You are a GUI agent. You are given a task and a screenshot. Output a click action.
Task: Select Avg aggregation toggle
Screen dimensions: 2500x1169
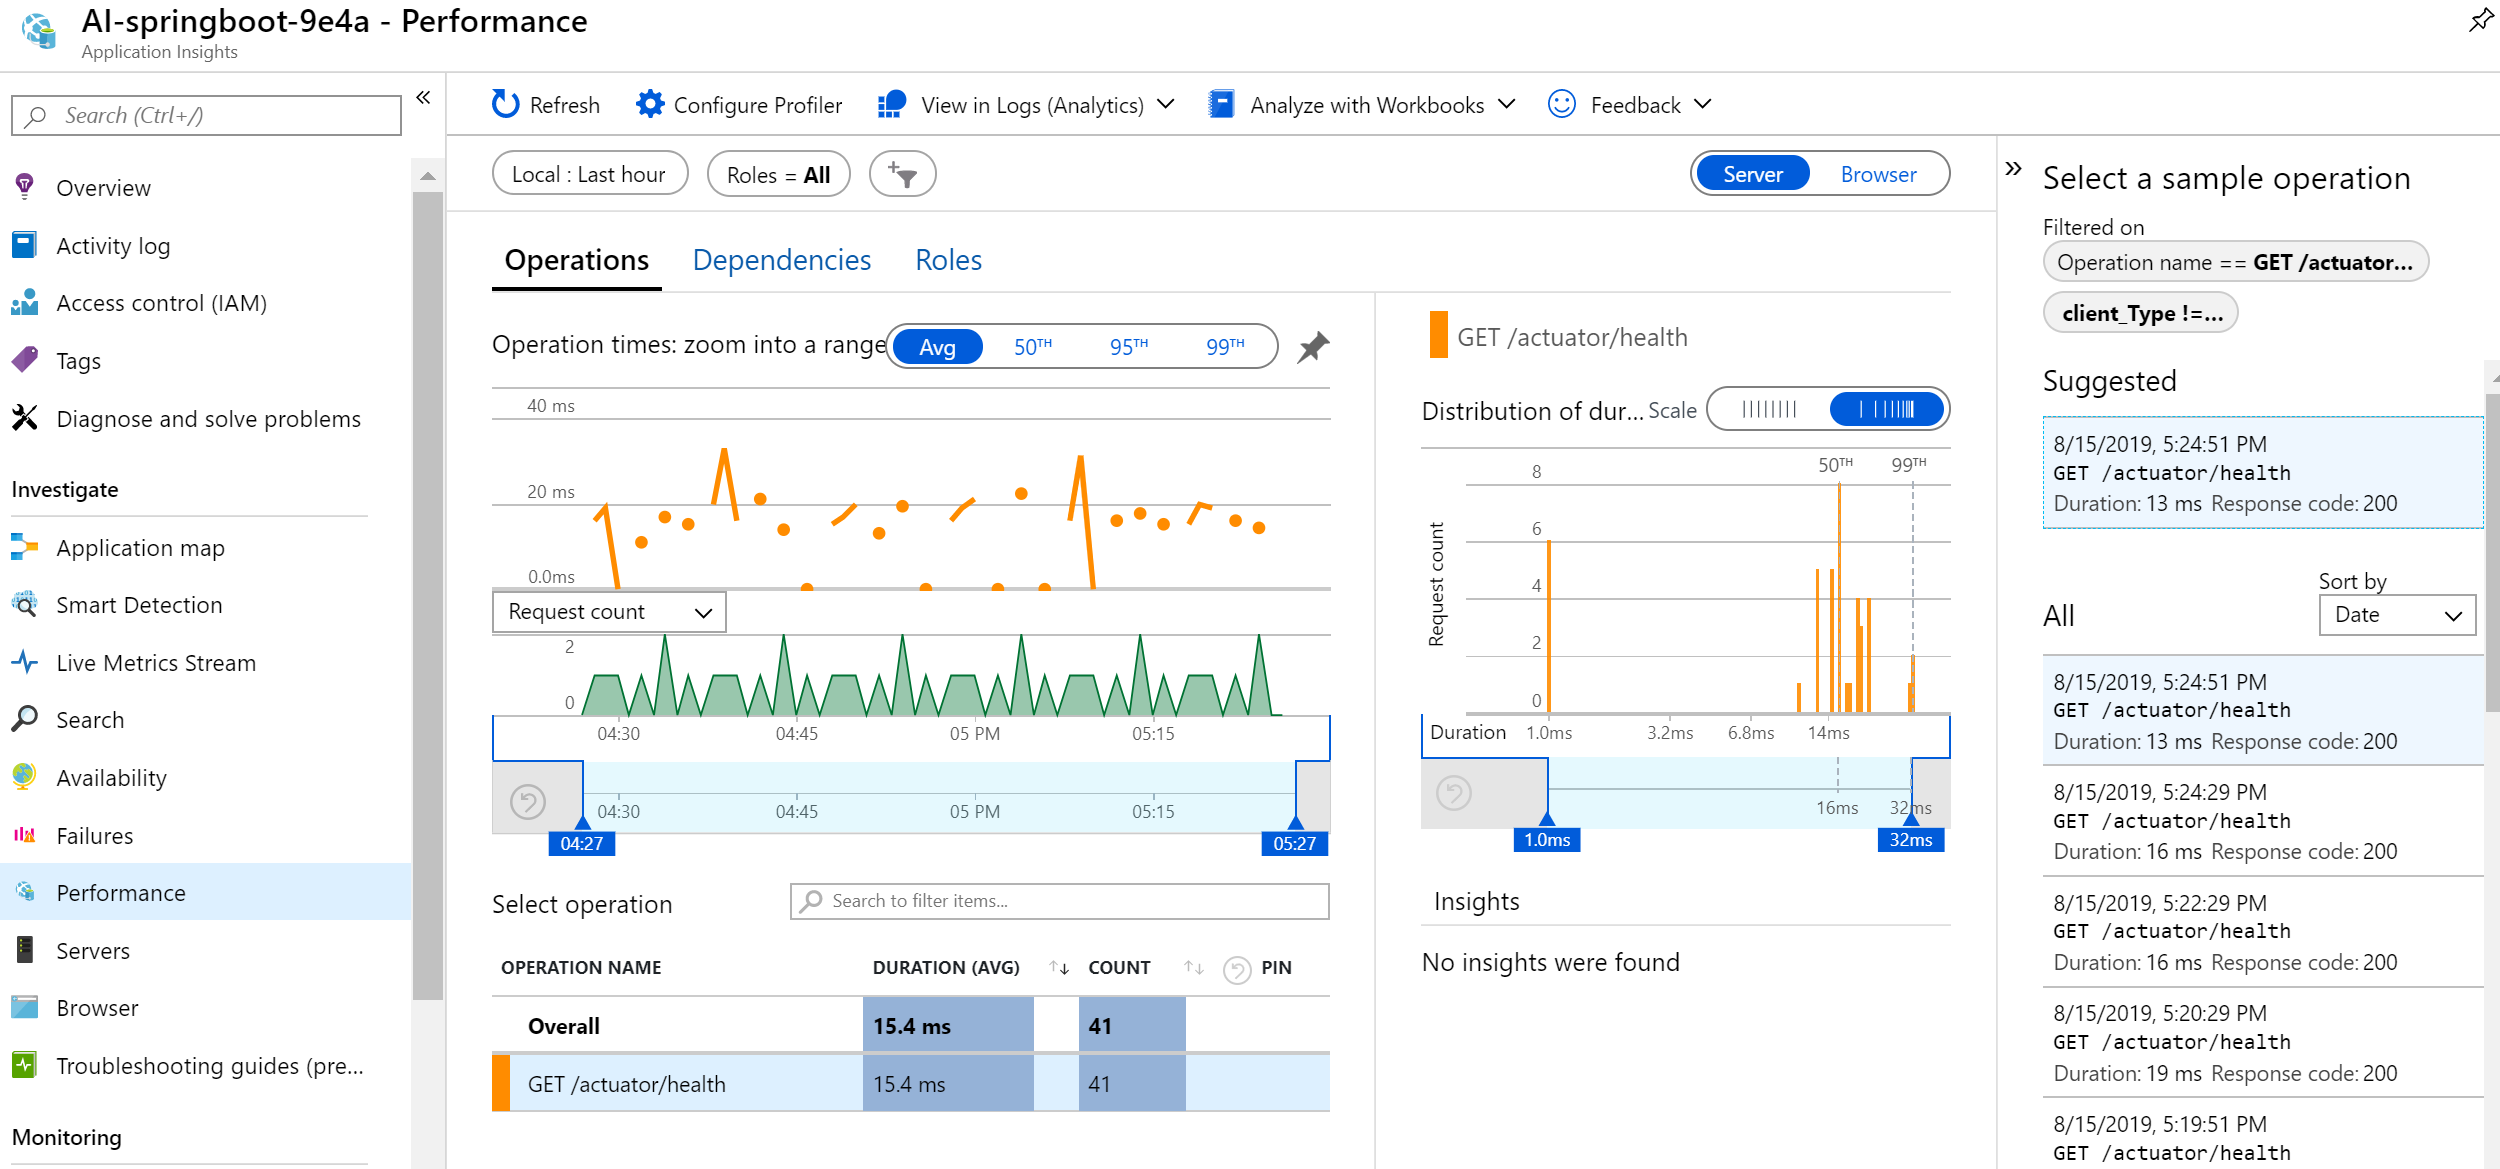[937, 347]
